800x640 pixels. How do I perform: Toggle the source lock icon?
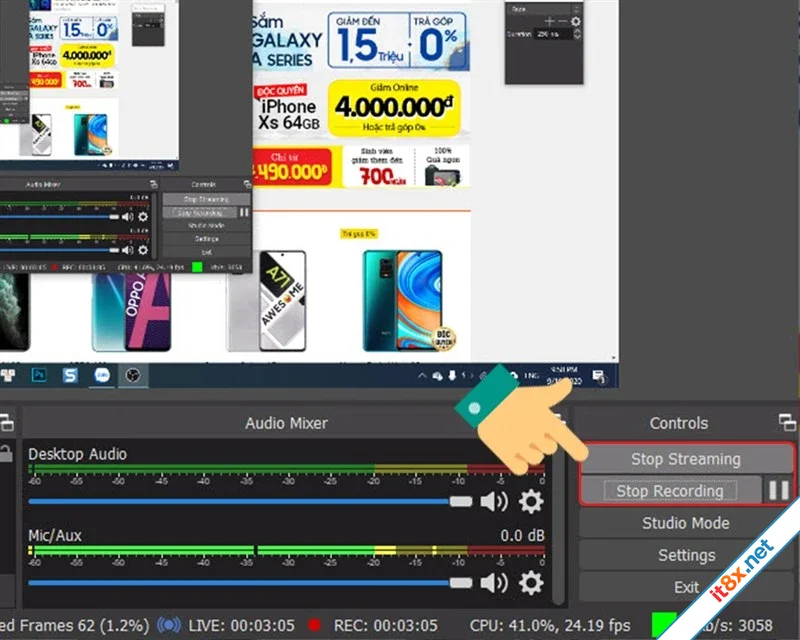6,453
